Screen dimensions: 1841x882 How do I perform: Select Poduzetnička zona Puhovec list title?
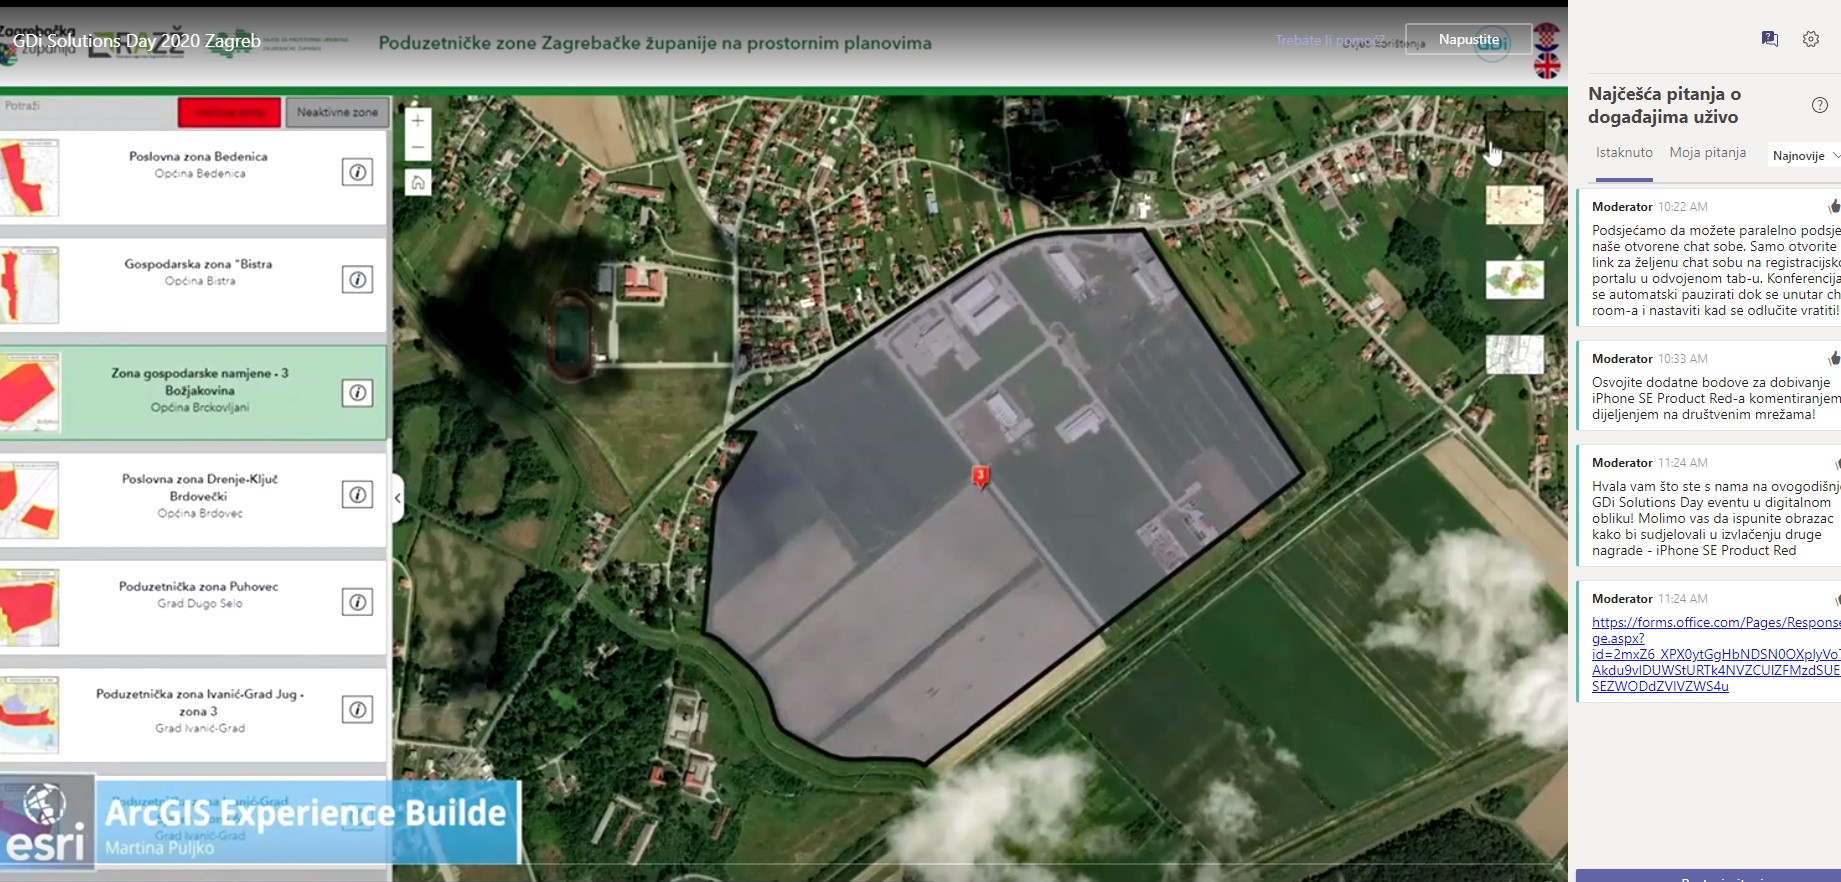(x=198, y=587)
